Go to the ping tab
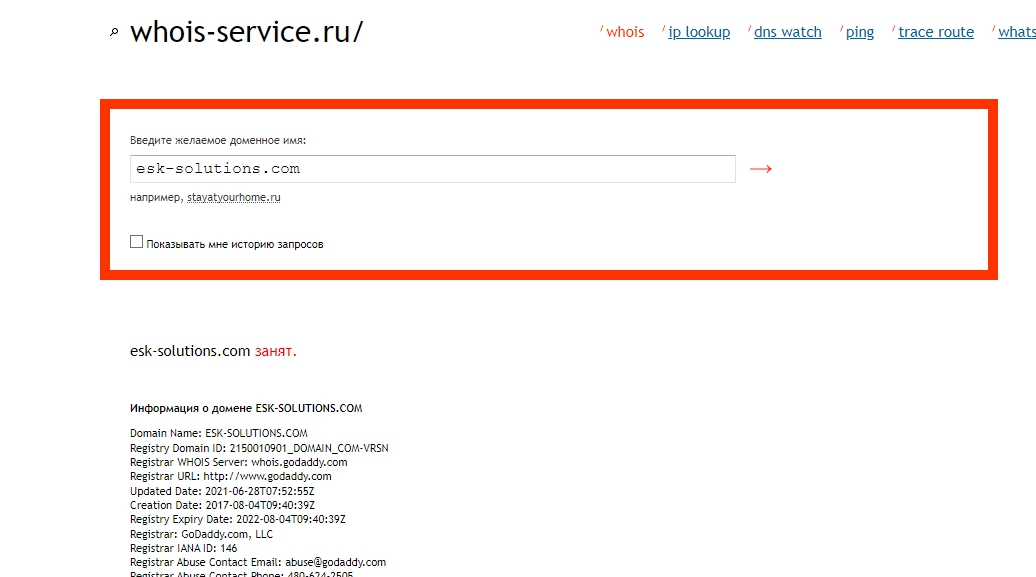The width and height of the screenshot is (1036, 577). point(860,32)
